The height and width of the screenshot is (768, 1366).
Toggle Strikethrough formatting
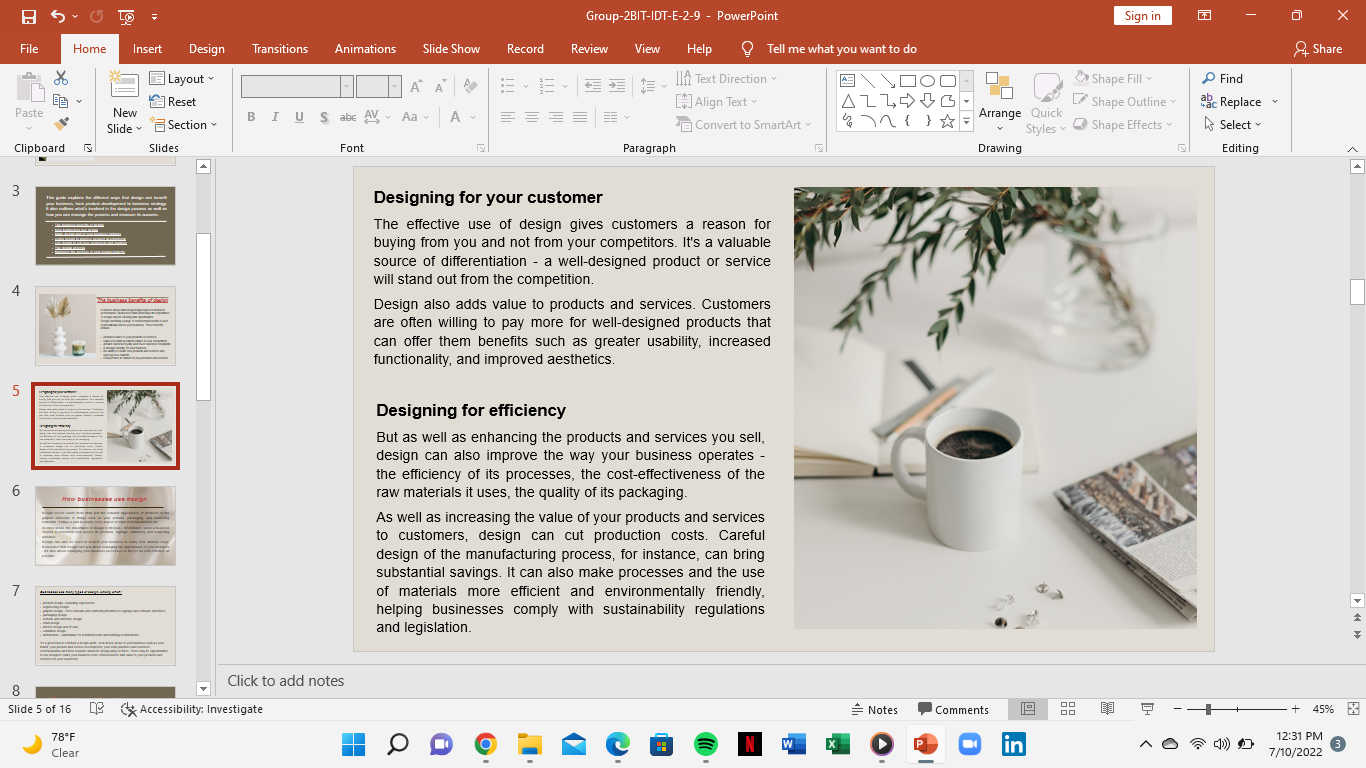coord(348,117)
